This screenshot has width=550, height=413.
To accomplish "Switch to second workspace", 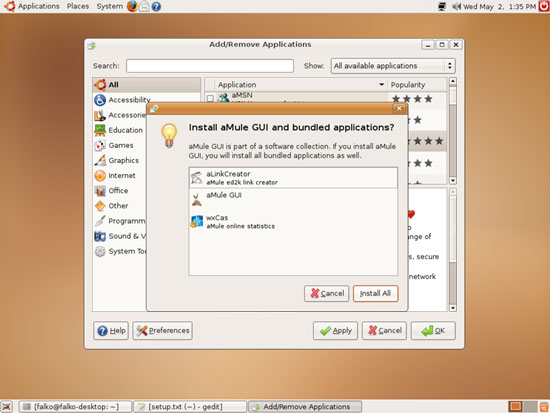I will [x=530, y=407].
